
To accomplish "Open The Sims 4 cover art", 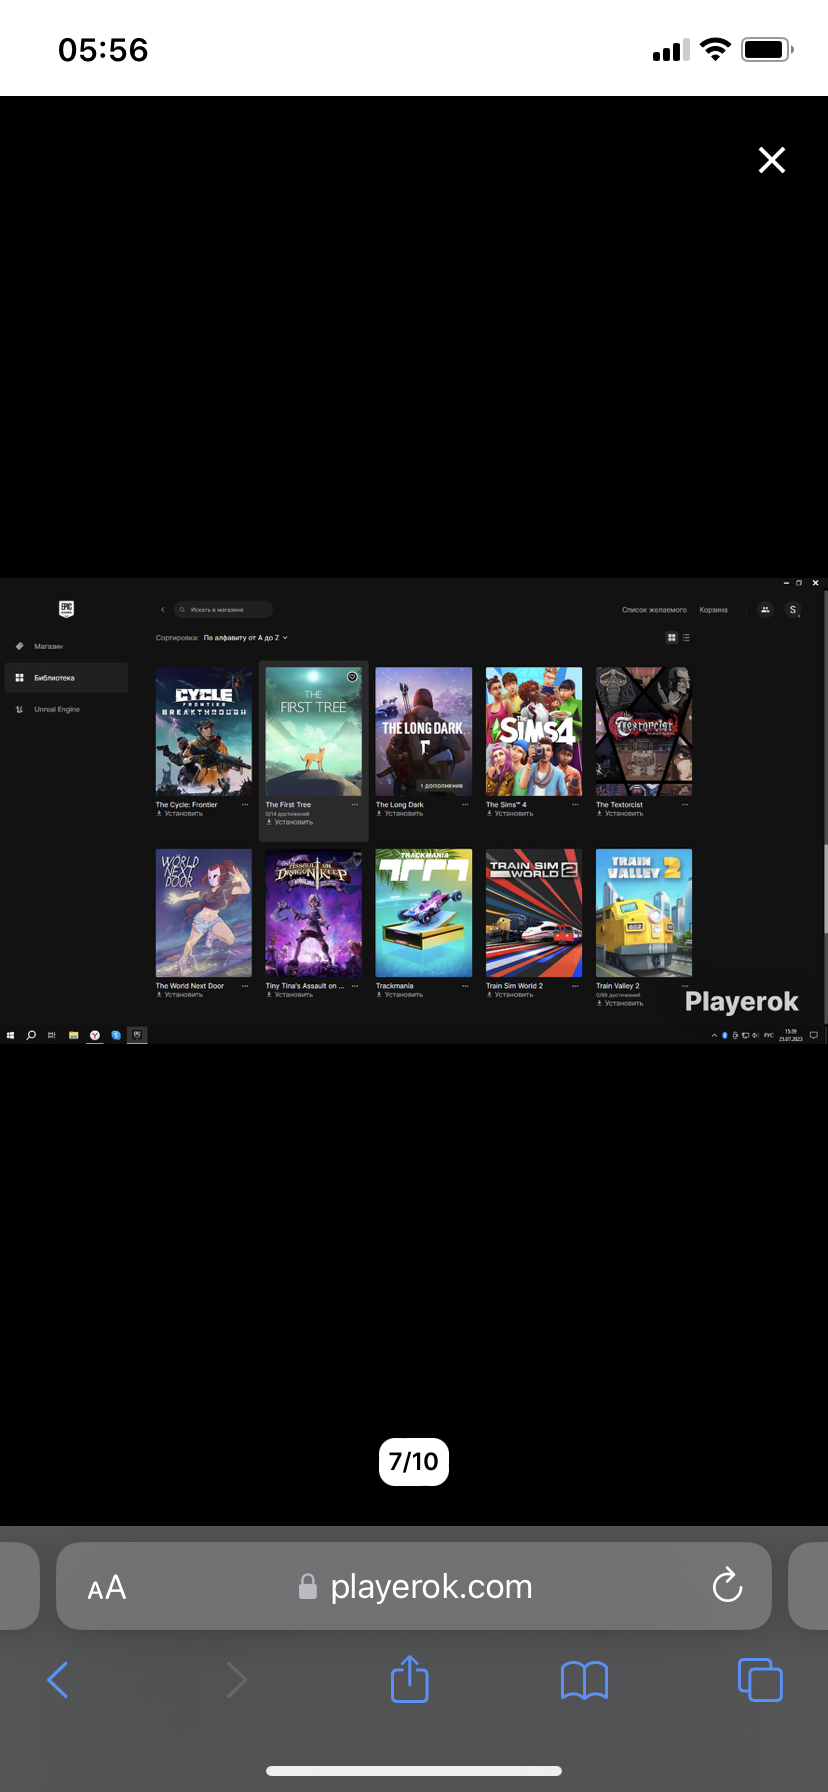I will pos(534,731).
